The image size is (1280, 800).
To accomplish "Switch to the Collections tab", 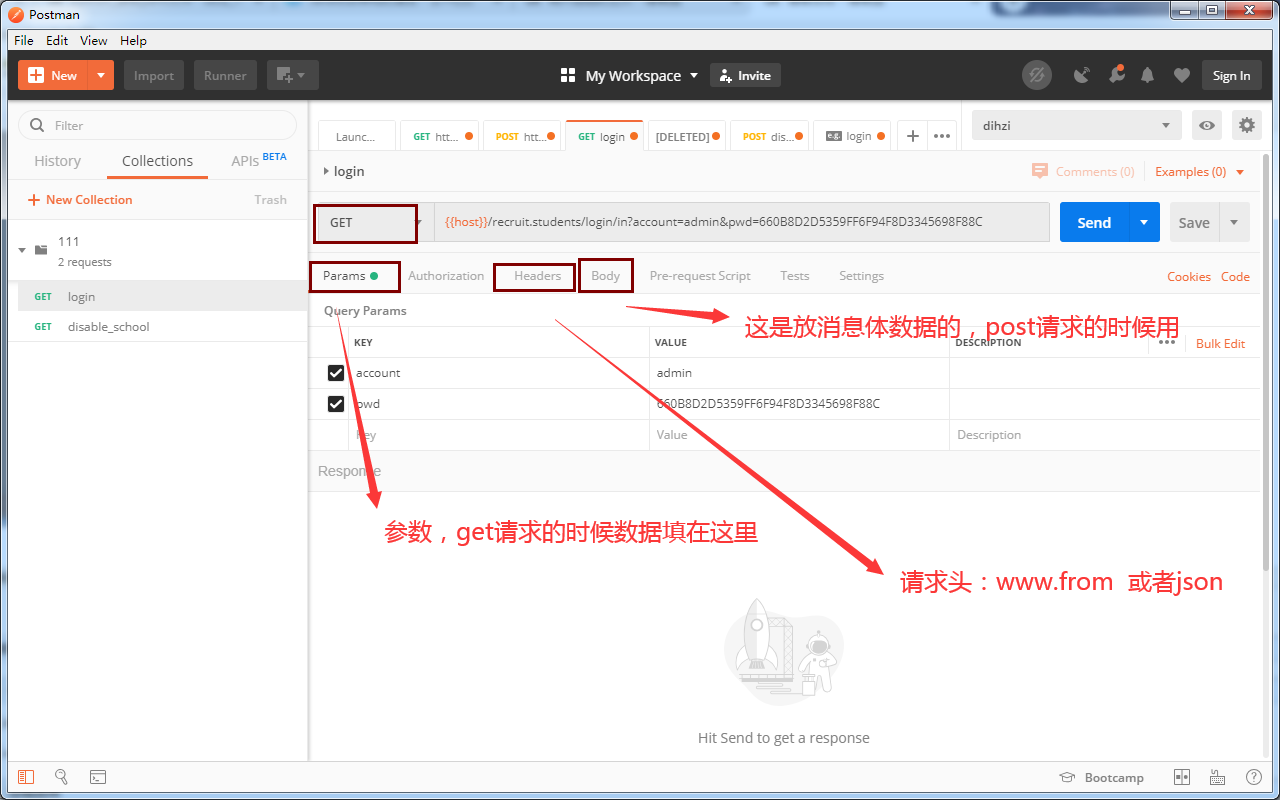I will tap(157, 161).
